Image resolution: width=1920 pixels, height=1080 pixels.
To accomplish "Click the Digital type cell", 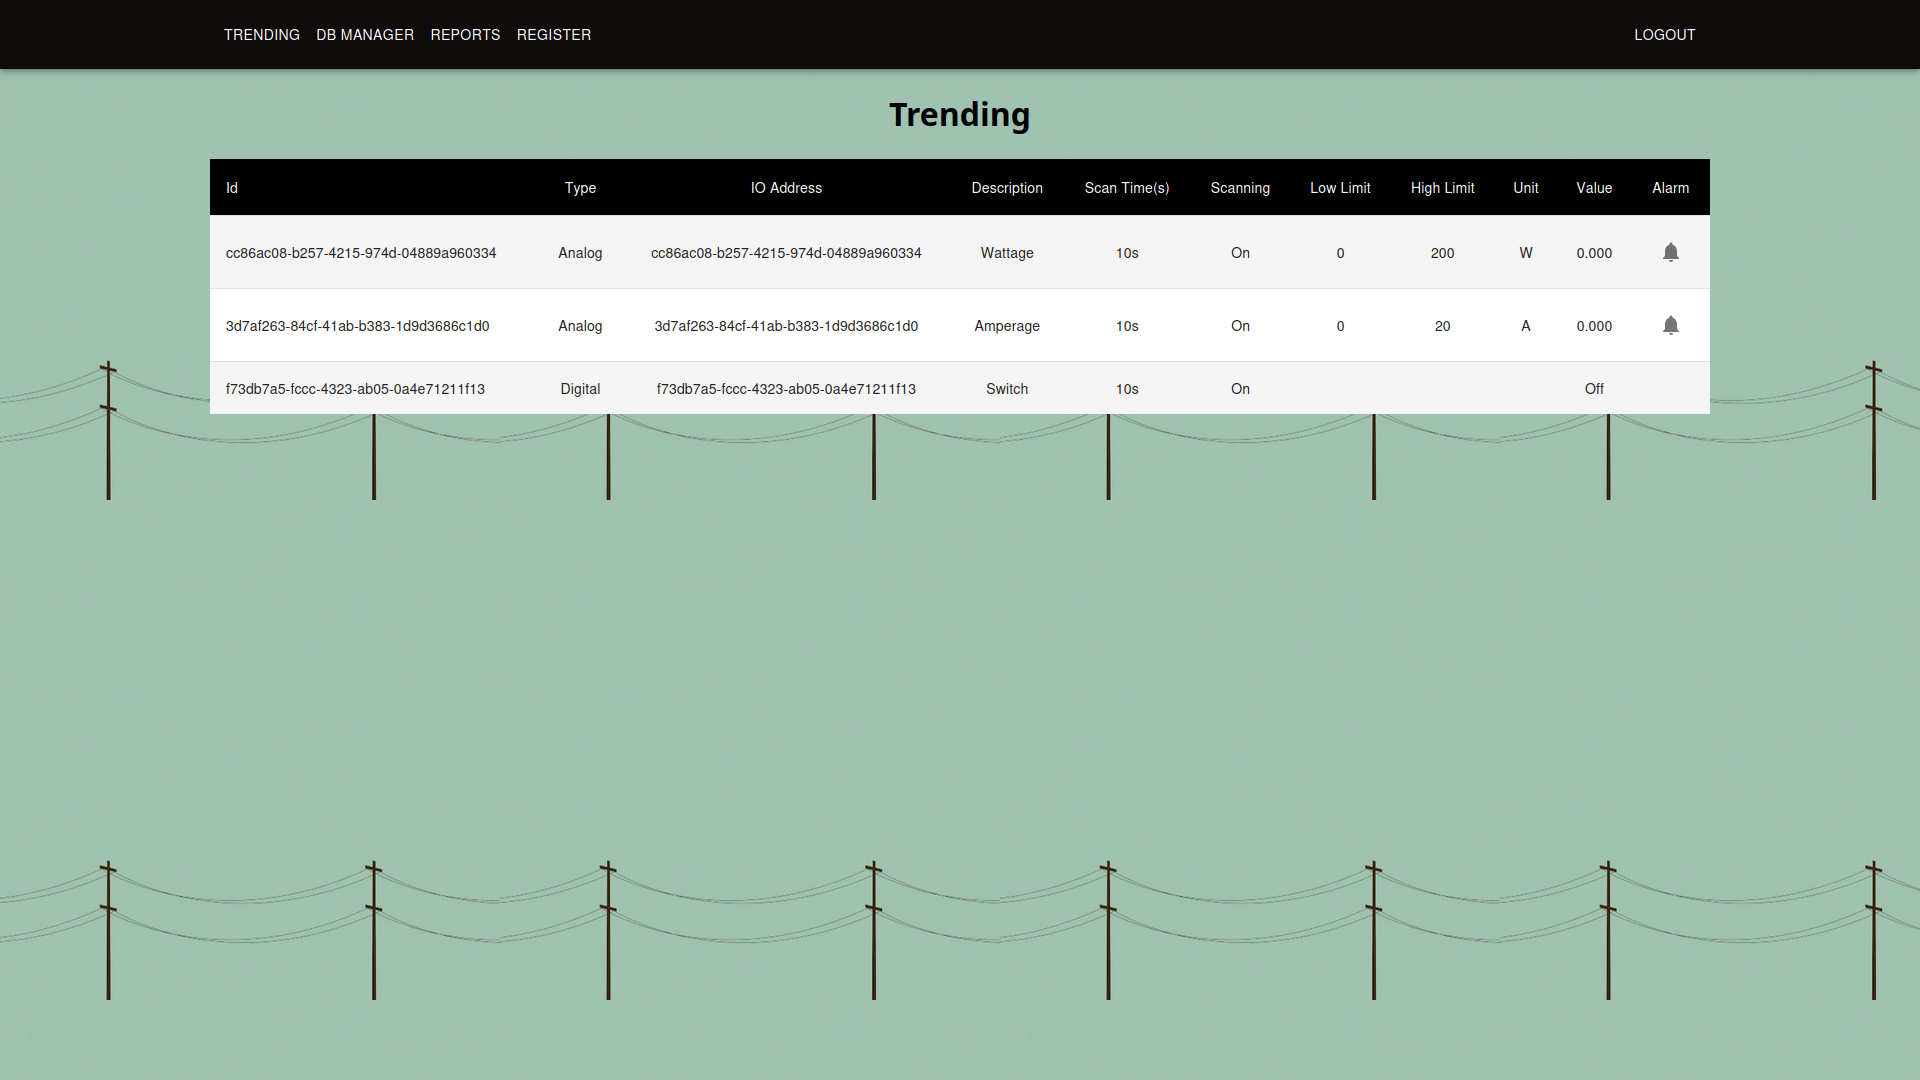I will pyautogui.click(x=580, y=389).
